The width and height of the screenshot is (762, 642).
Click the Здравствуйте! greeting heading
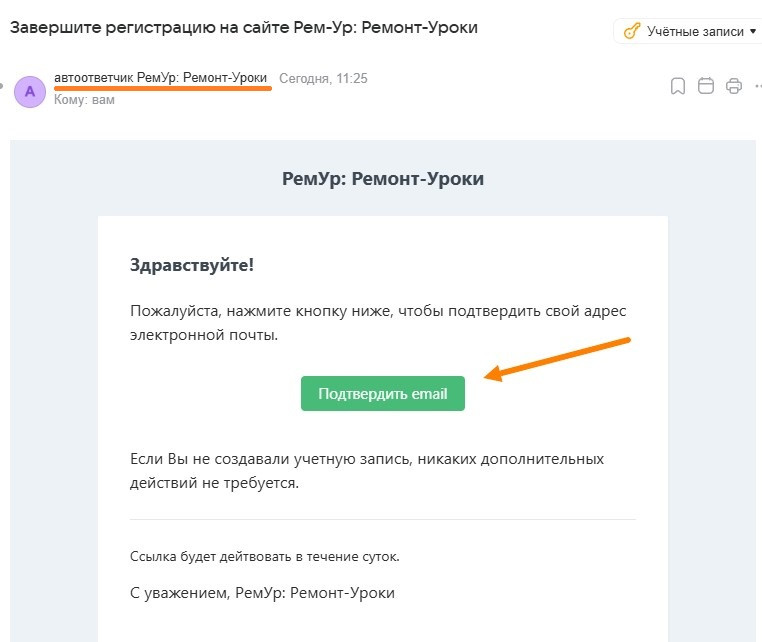click(191, 265)
